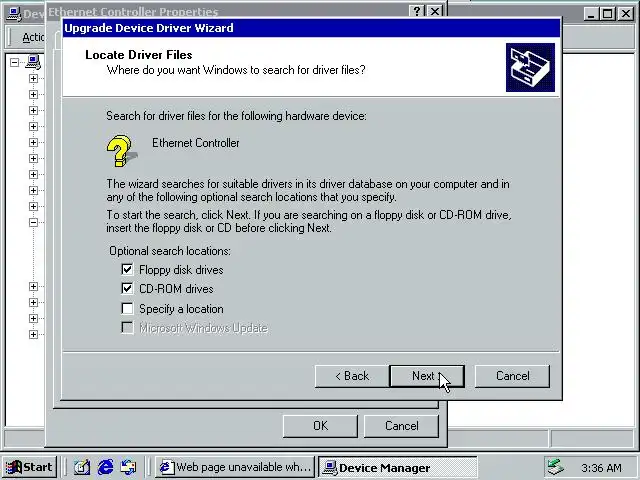Screen dimensions: 640x480
Task: Click the Floppy disk drives label text
Action: (x=181, y=270)
